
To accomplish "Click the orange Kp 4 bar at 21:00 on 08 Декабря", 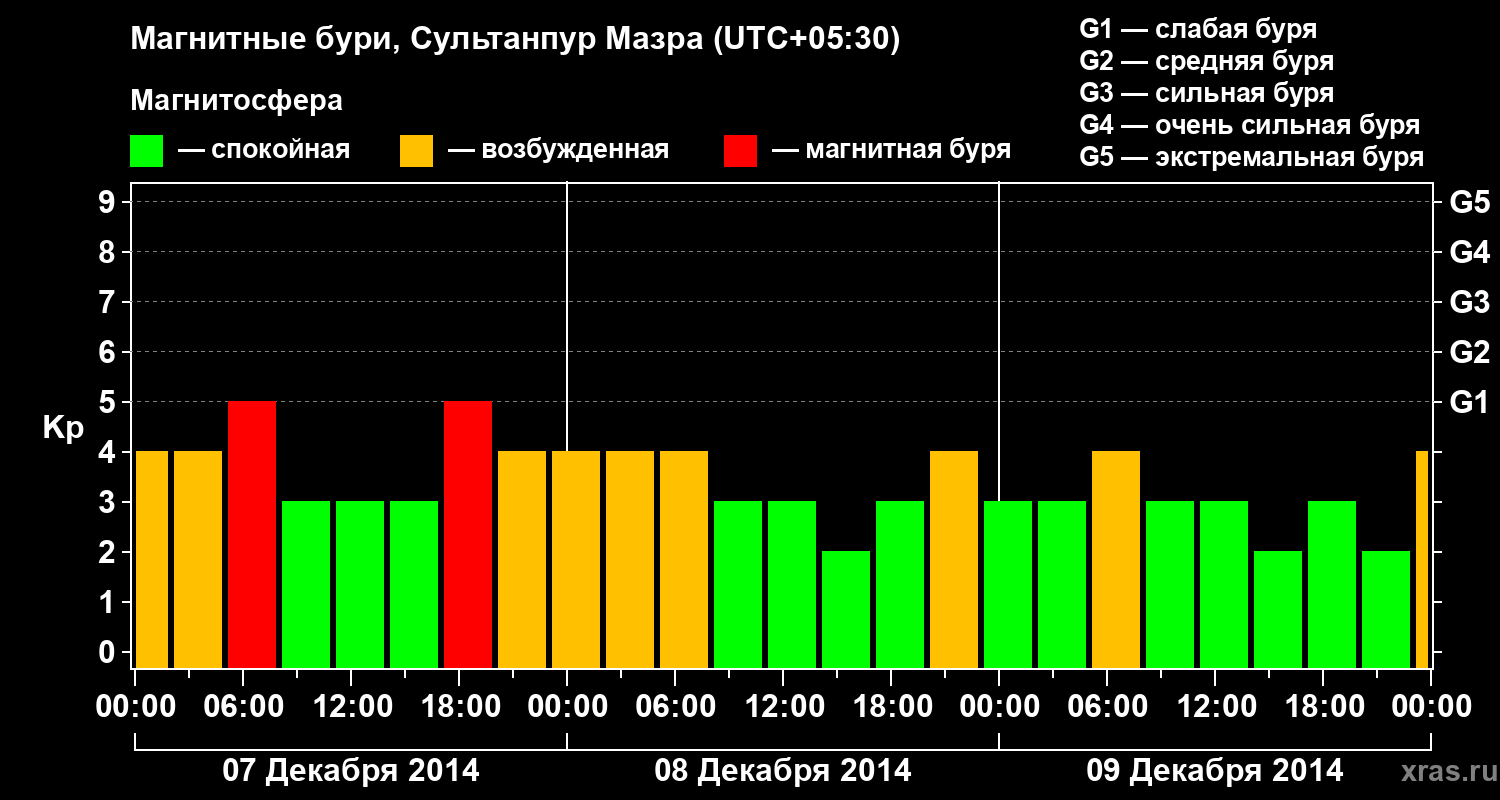I will tap(954, 560).
